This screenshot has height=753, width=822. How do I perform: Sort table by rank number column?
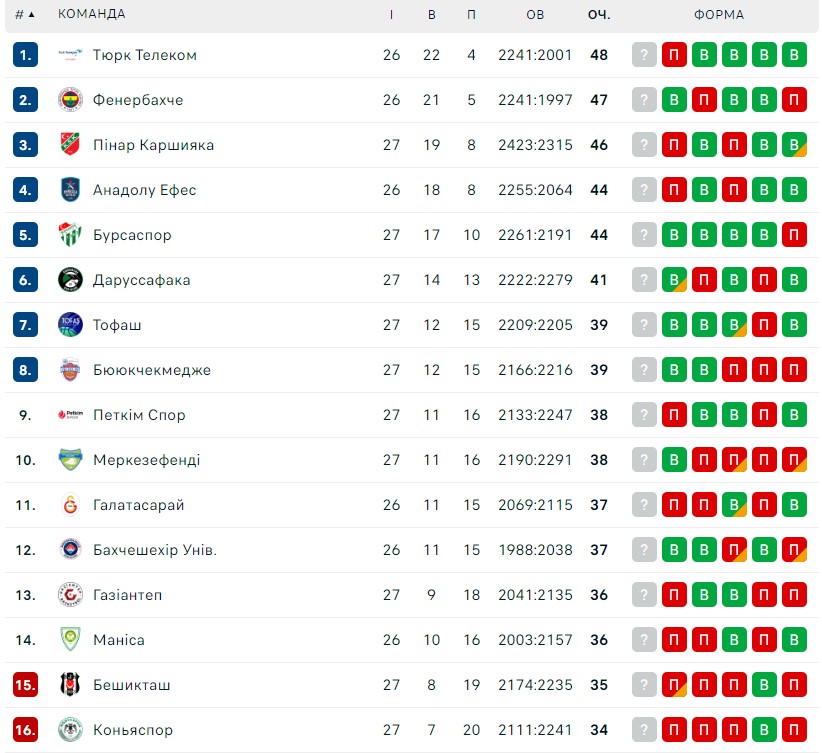tap(25, 15)
